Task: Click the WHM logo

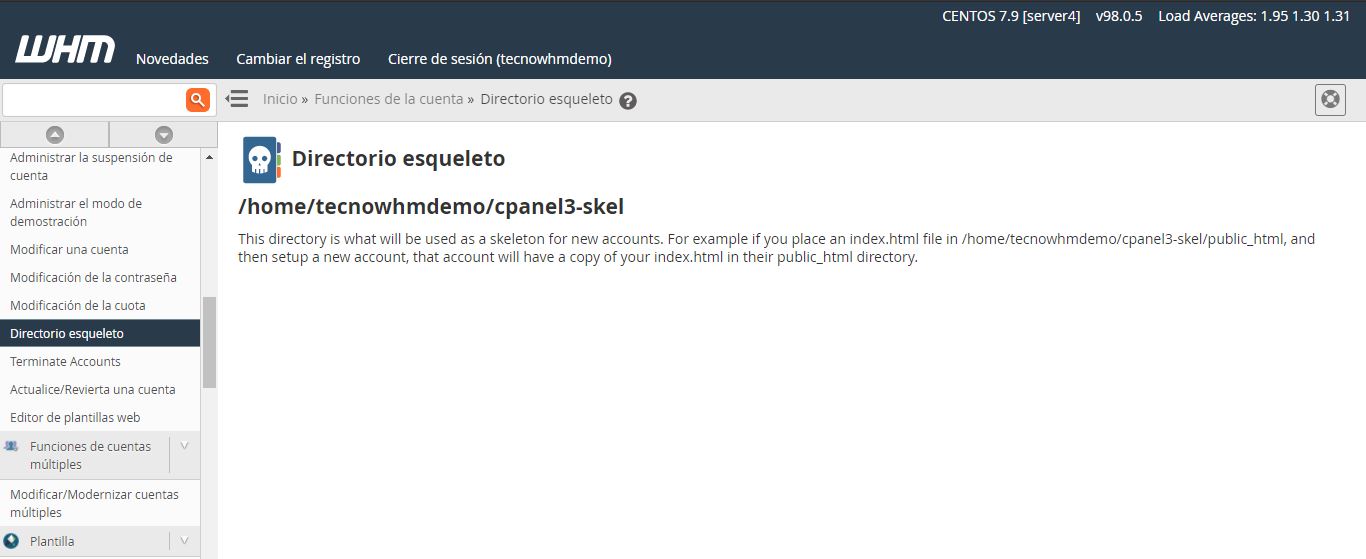Action: tap(65, 50)
